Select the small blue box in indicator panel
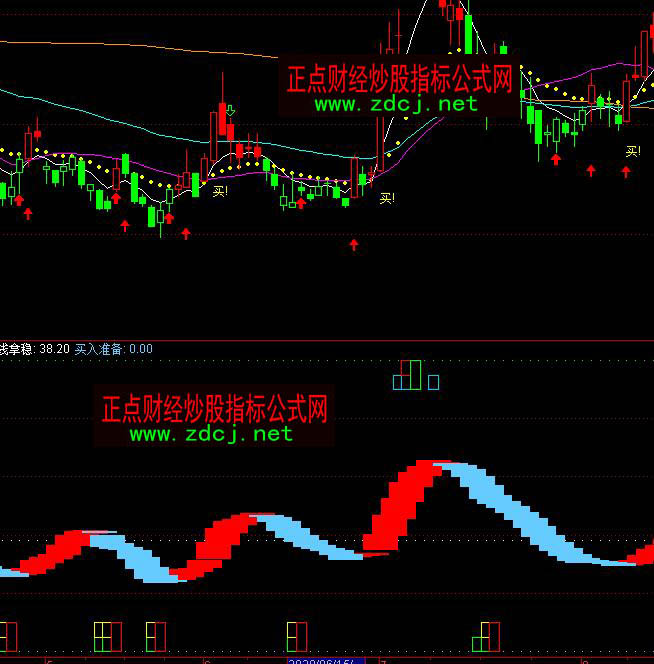Screen dimensions: 654x664 coord(433,382)
